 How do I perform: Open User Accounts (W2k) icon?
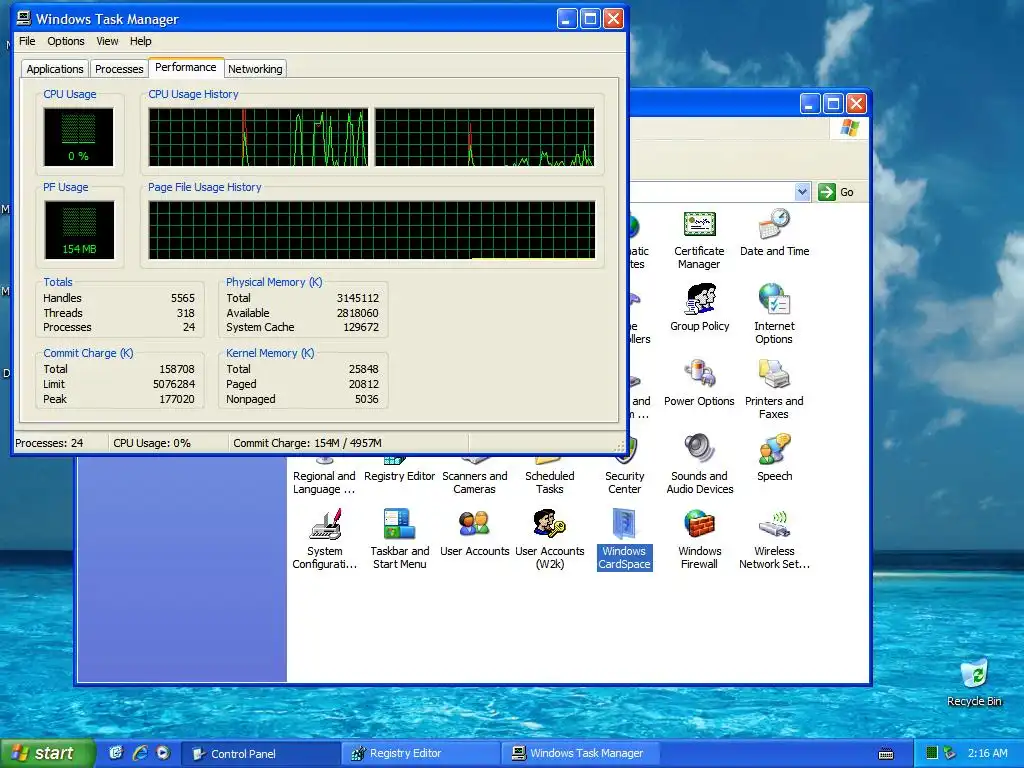pyautogui.click(x=549, y=539)
